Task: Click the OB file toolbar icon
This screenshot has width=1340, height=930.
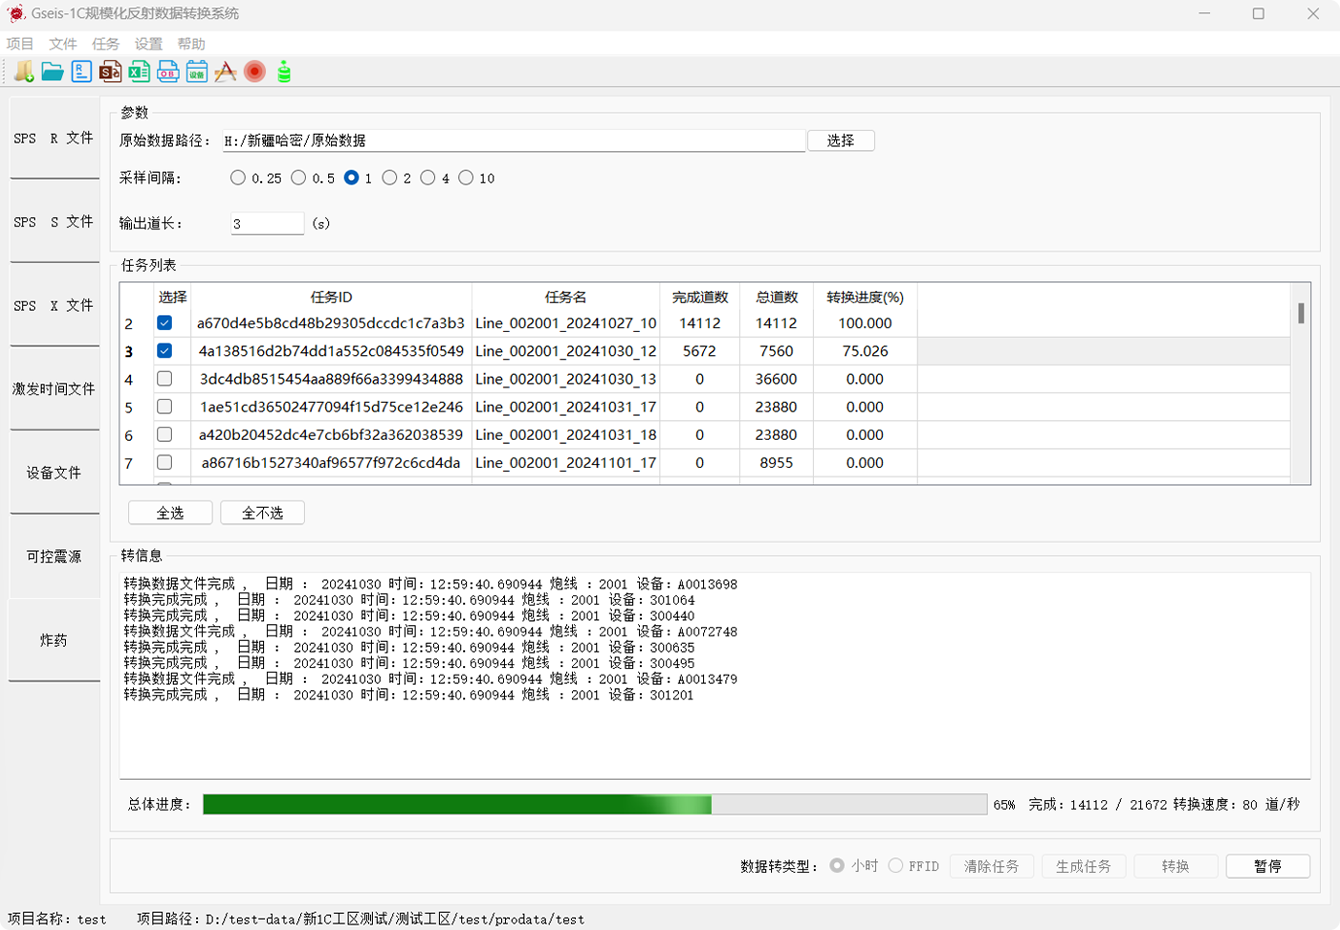Action: [168, 72]
